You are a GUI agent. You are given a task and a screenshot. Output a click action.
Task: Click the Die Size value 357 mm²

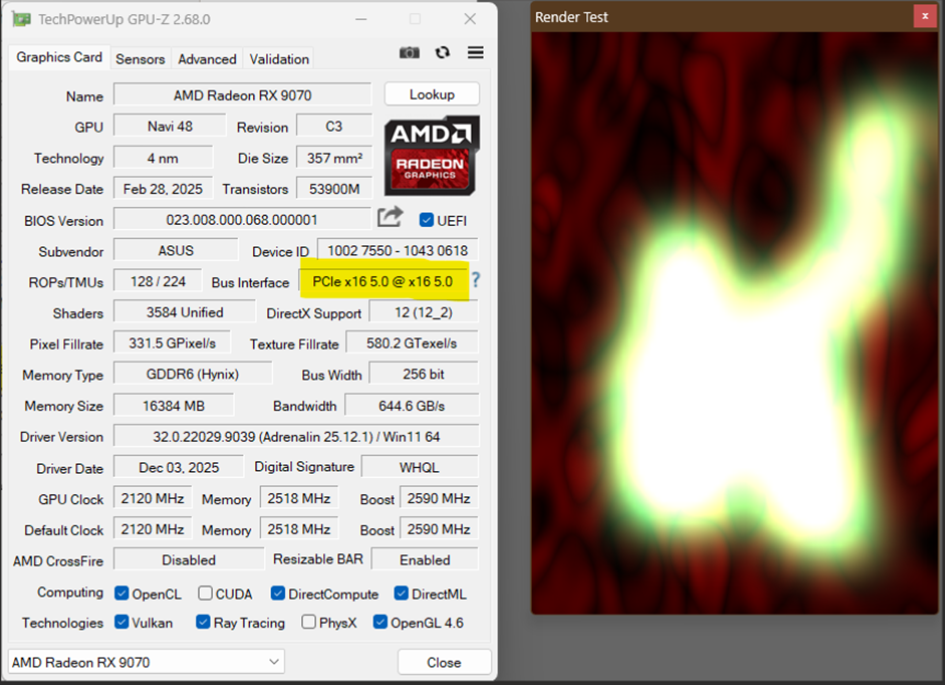coord(334,158)
